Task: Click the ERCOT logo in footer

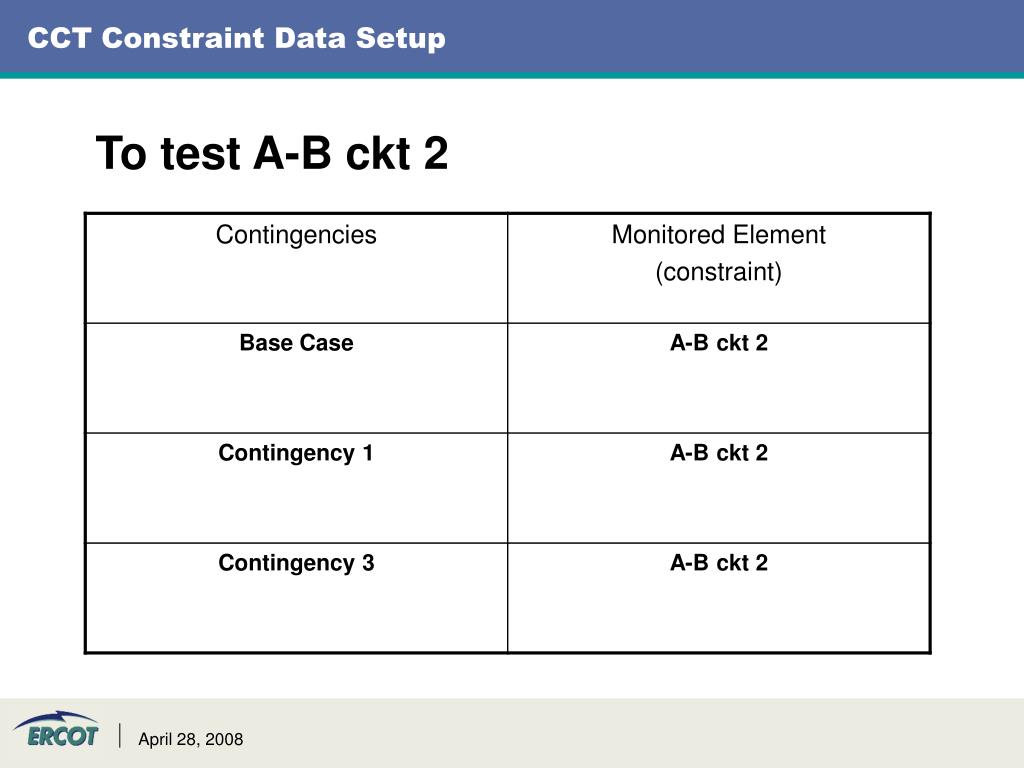Action: pos(56,729)
